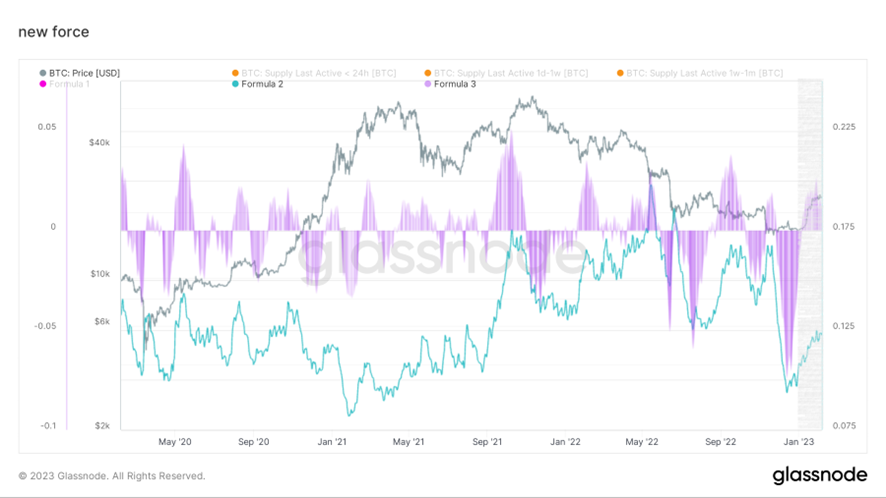Click the $40k price axis label
Viewport: 886px width, 498px height.
(99, 143)
